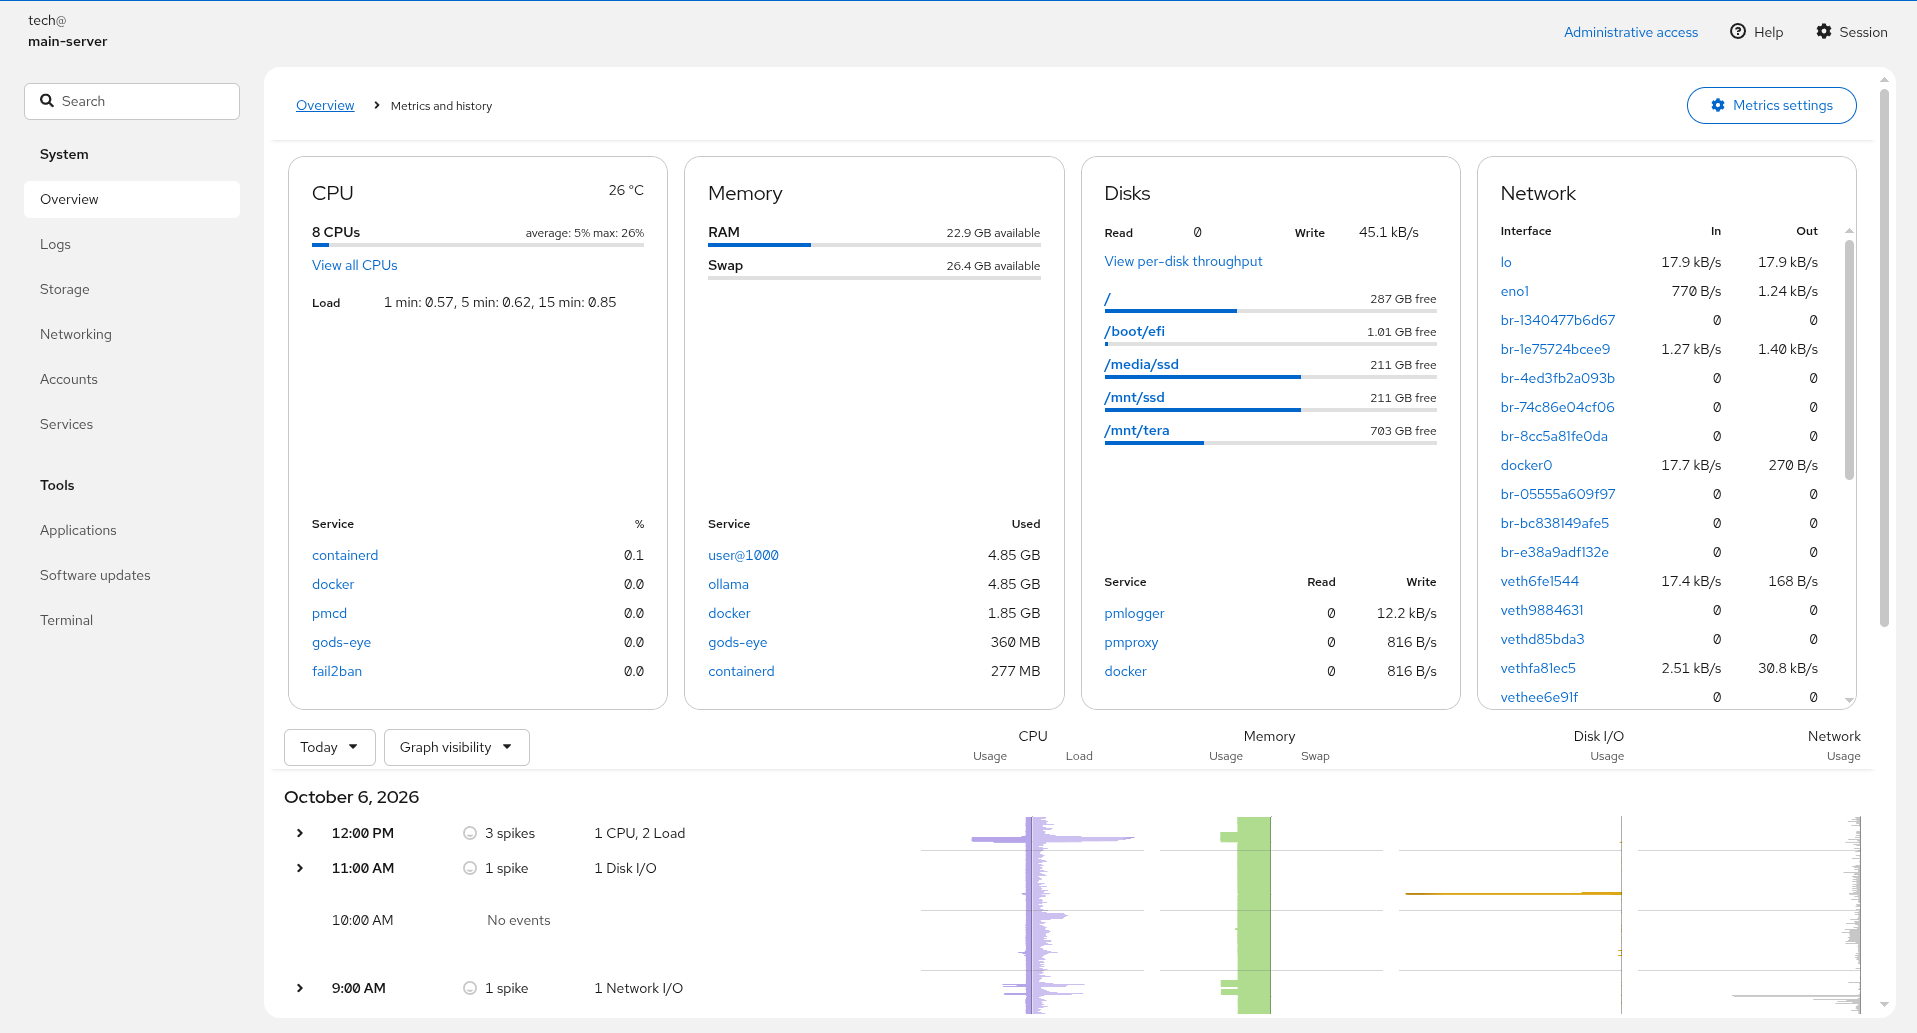Open the veth6fe1544 interface link
Screen dimensions: 1917x1033
pyautogui.click(x=1539, y=581)
